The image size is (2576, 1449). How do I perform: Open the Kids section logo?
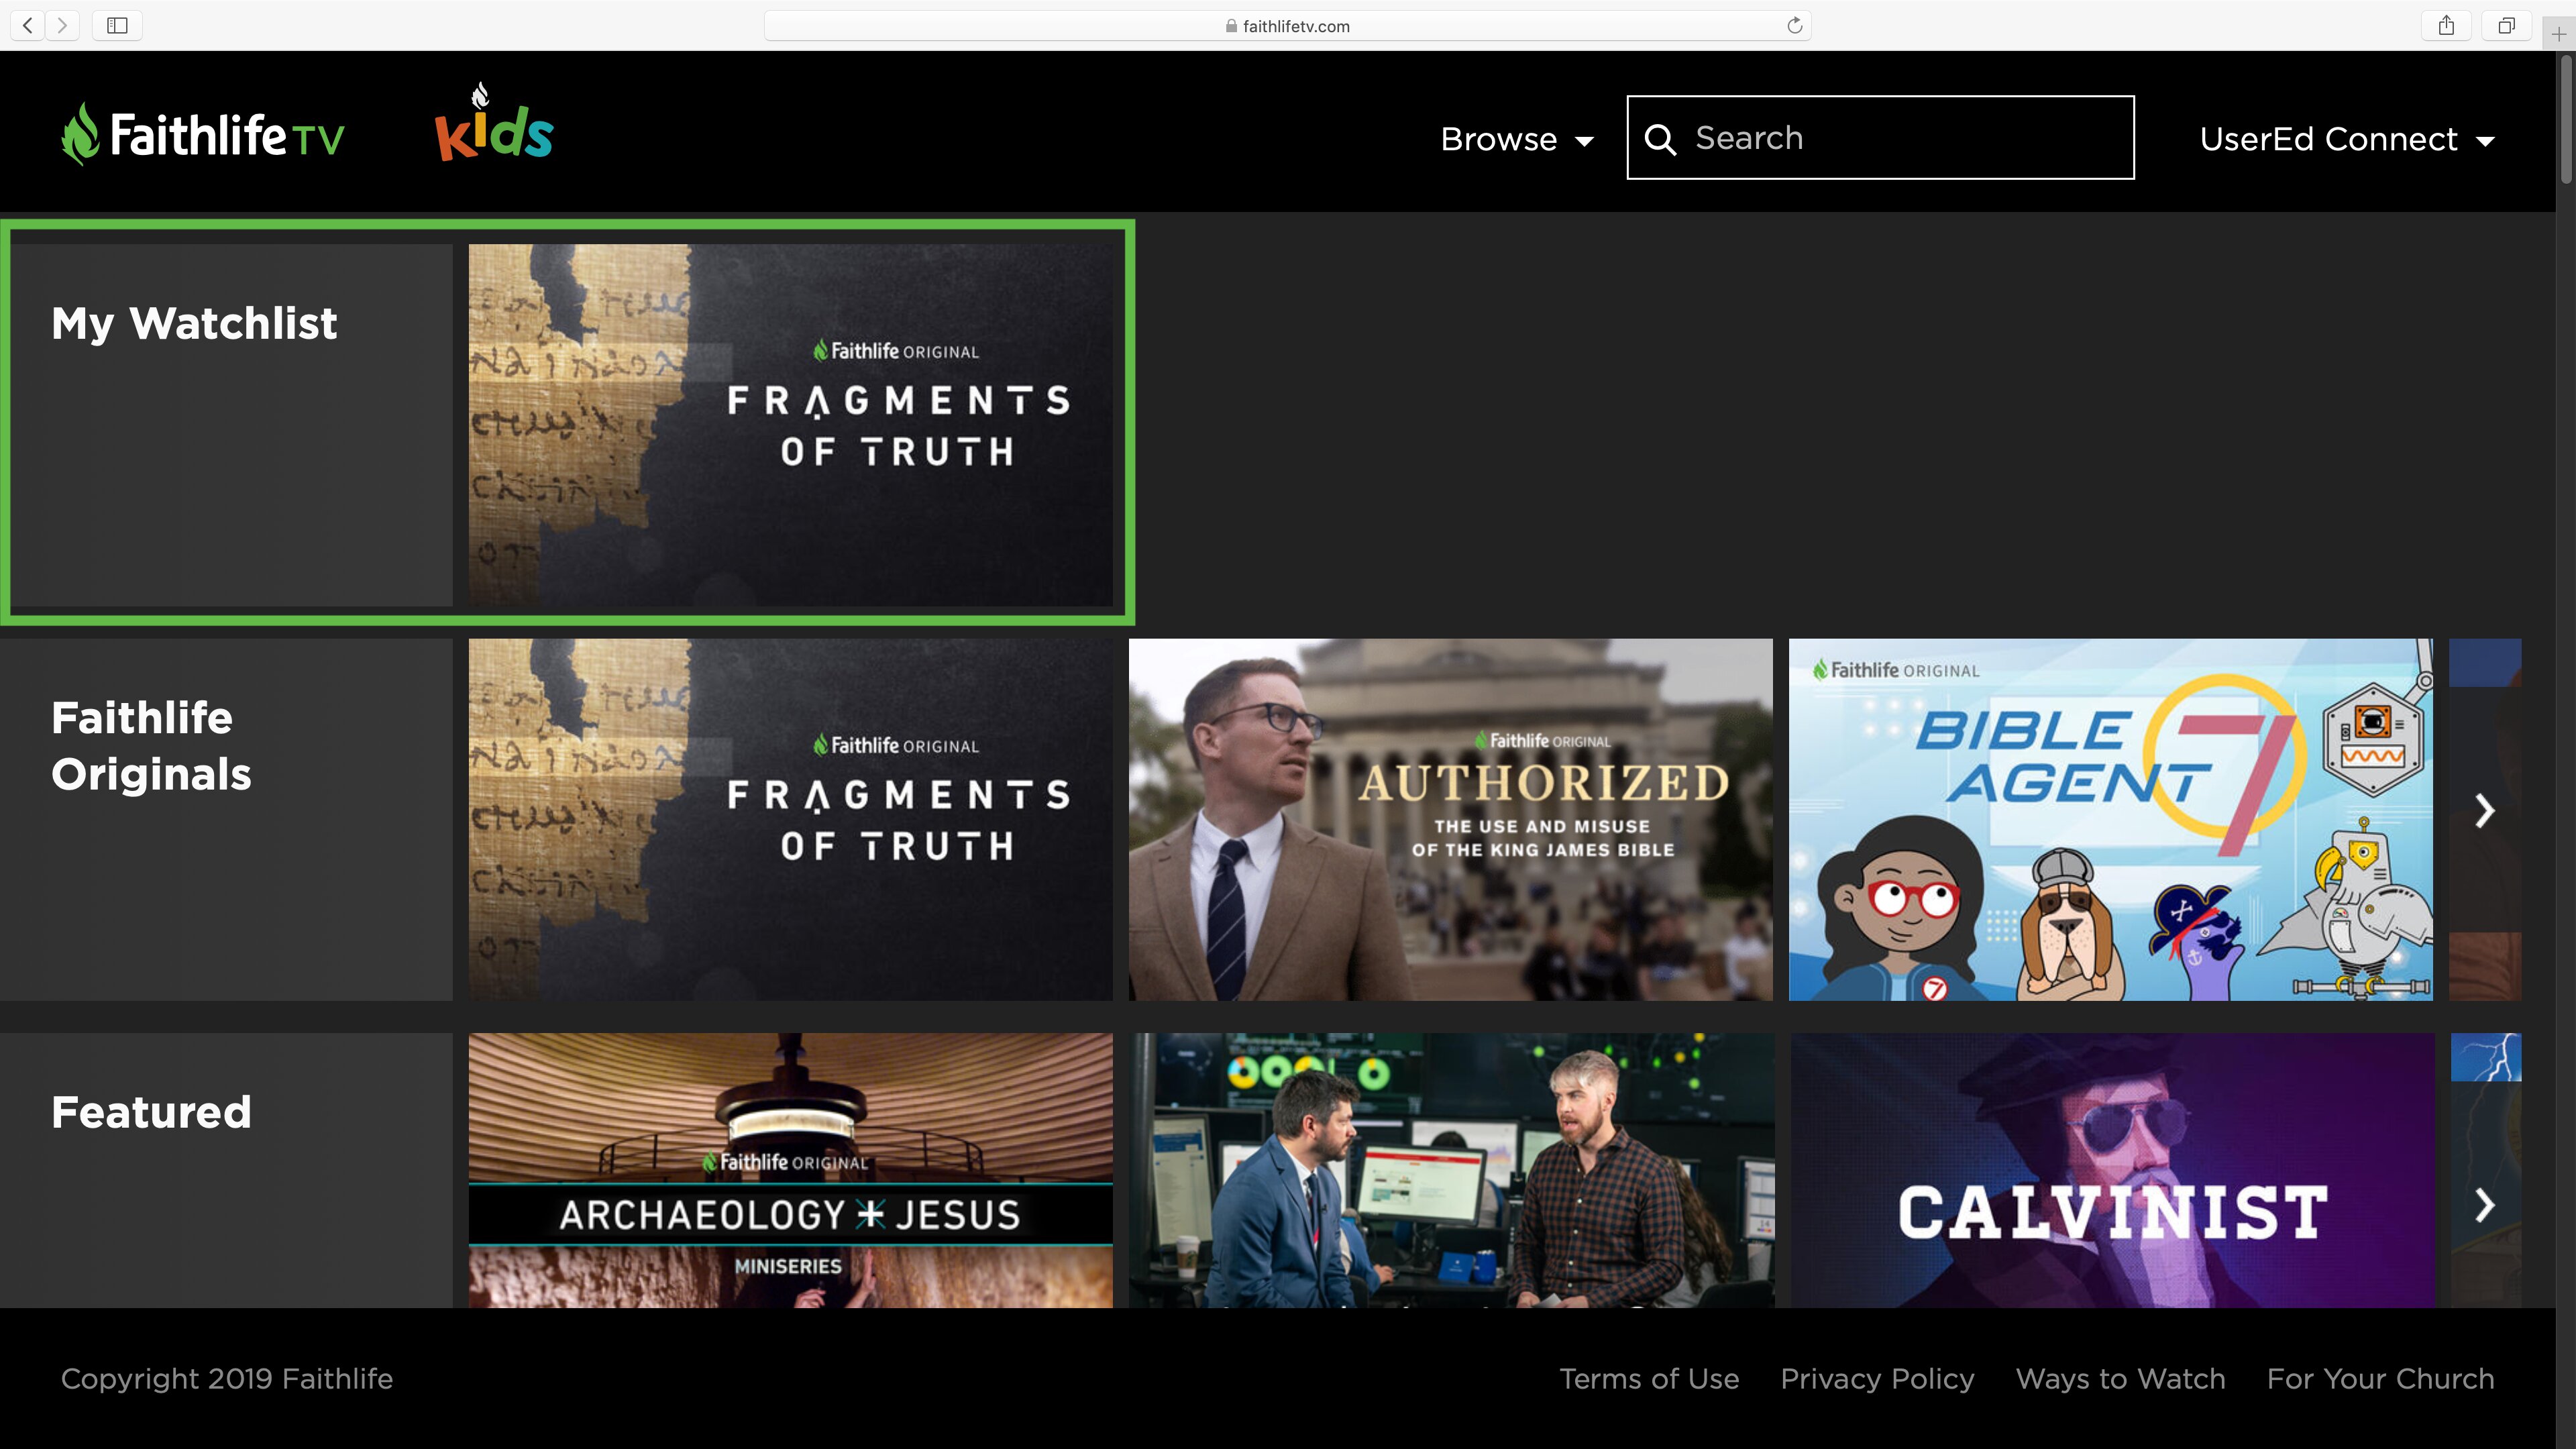[x=494, y=122]
